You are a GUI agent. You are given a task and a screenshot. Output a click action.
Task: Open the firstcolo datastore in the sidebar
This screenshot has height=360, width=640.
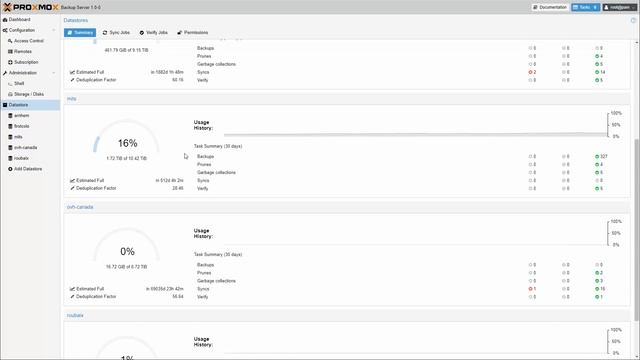tap(22, 126)
